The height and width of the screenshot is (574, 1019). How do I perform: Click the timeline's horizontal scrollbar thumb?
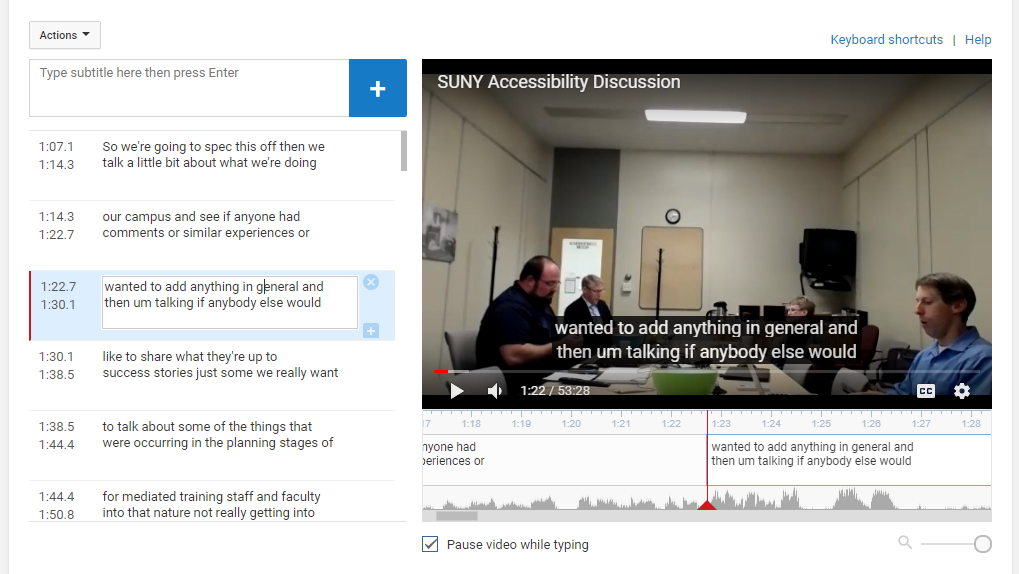(457, 516)
